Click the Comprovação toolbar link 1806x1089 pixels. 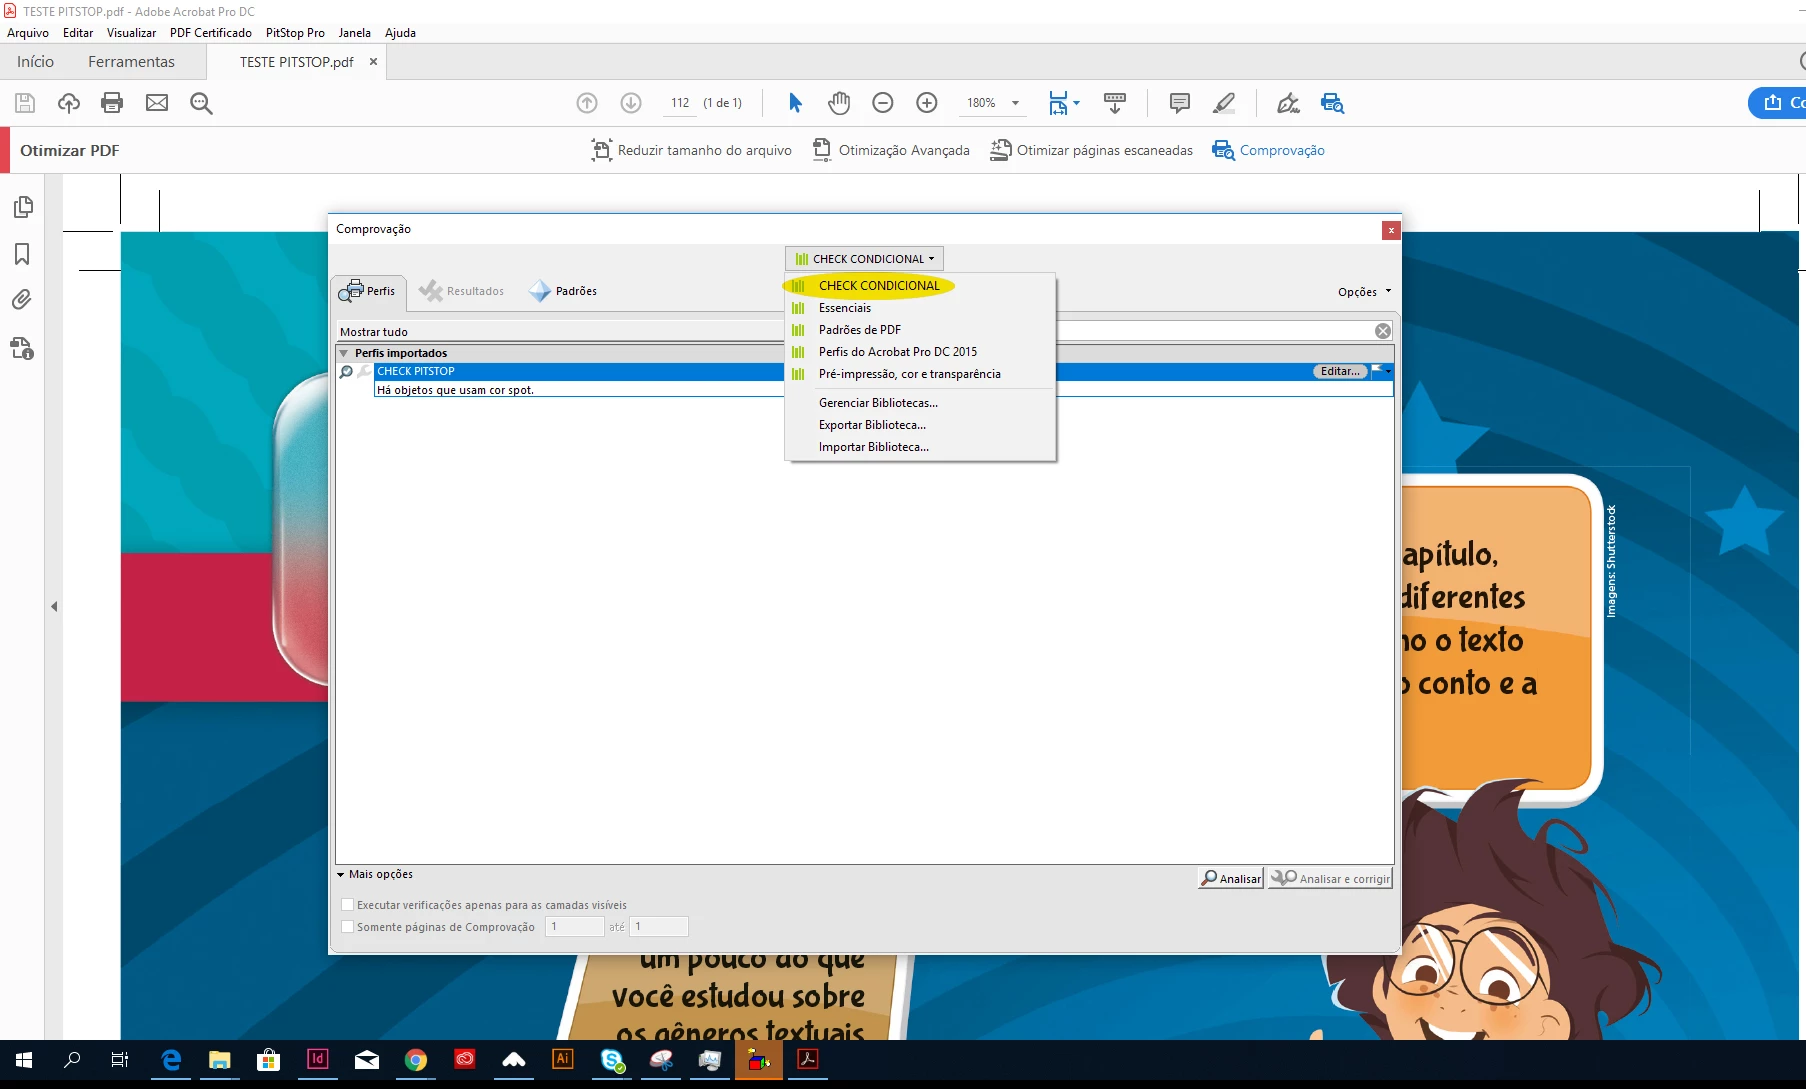tap(1268, 150)
